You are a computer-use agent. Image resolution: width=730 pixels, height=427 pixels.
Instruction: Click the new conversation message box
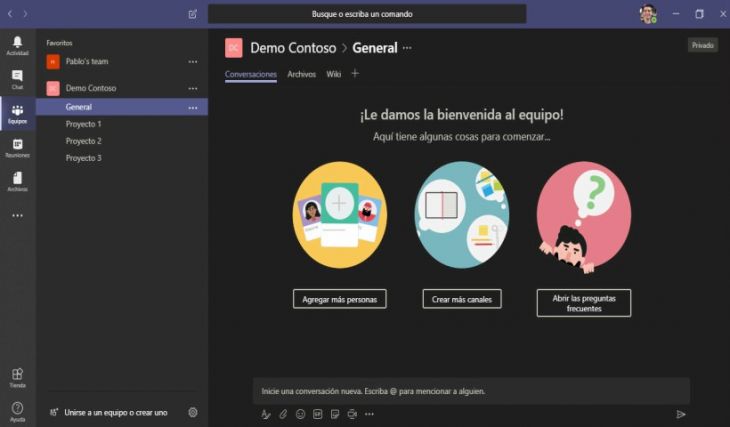click(470, 391)
